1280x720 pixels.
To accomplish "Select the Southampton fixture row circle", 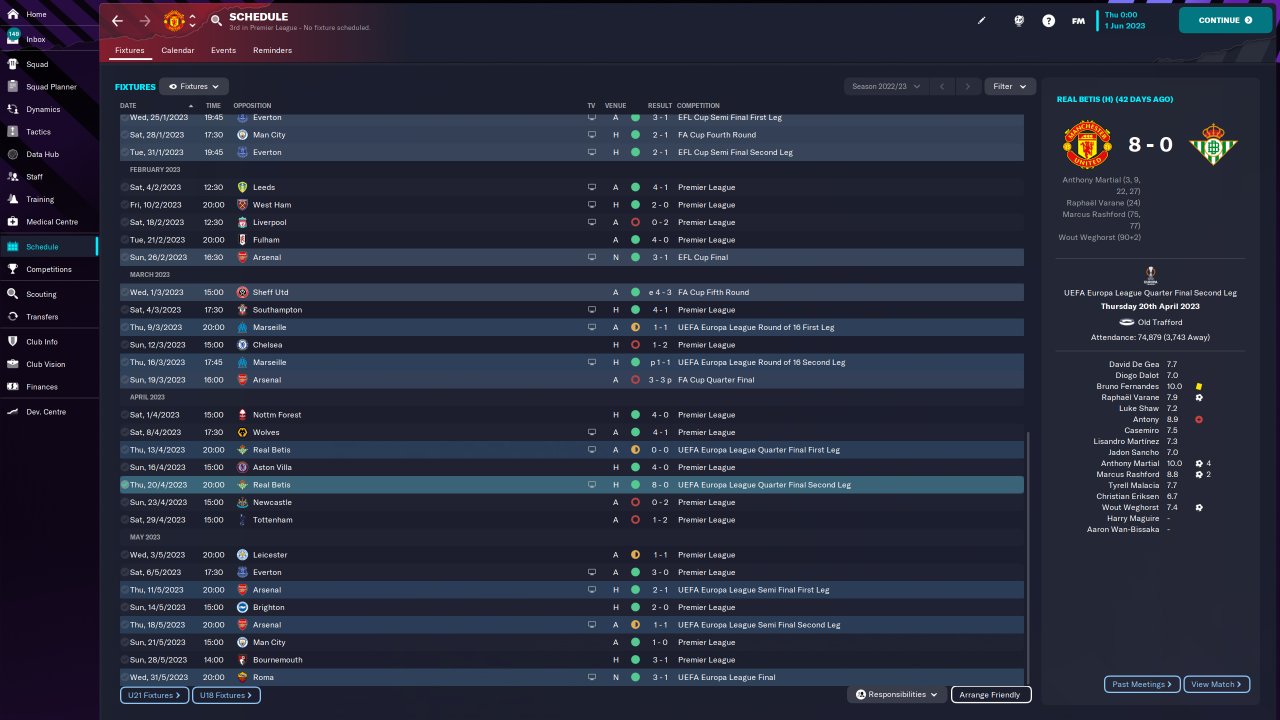I will pos(125,310).
